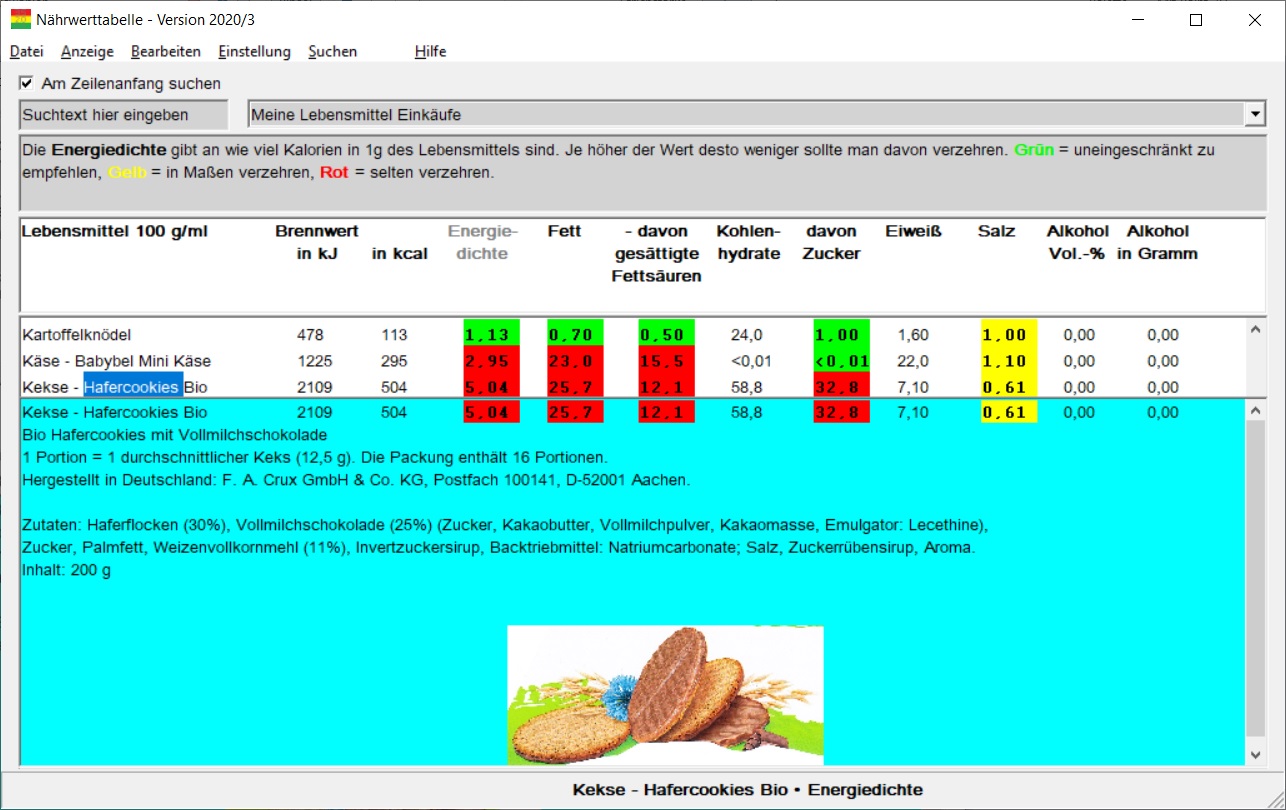This screenshot has width=1286, height=810.
Task: Click yellow Salz cell 1,10 for Babybel
Action: point(1009,361)
